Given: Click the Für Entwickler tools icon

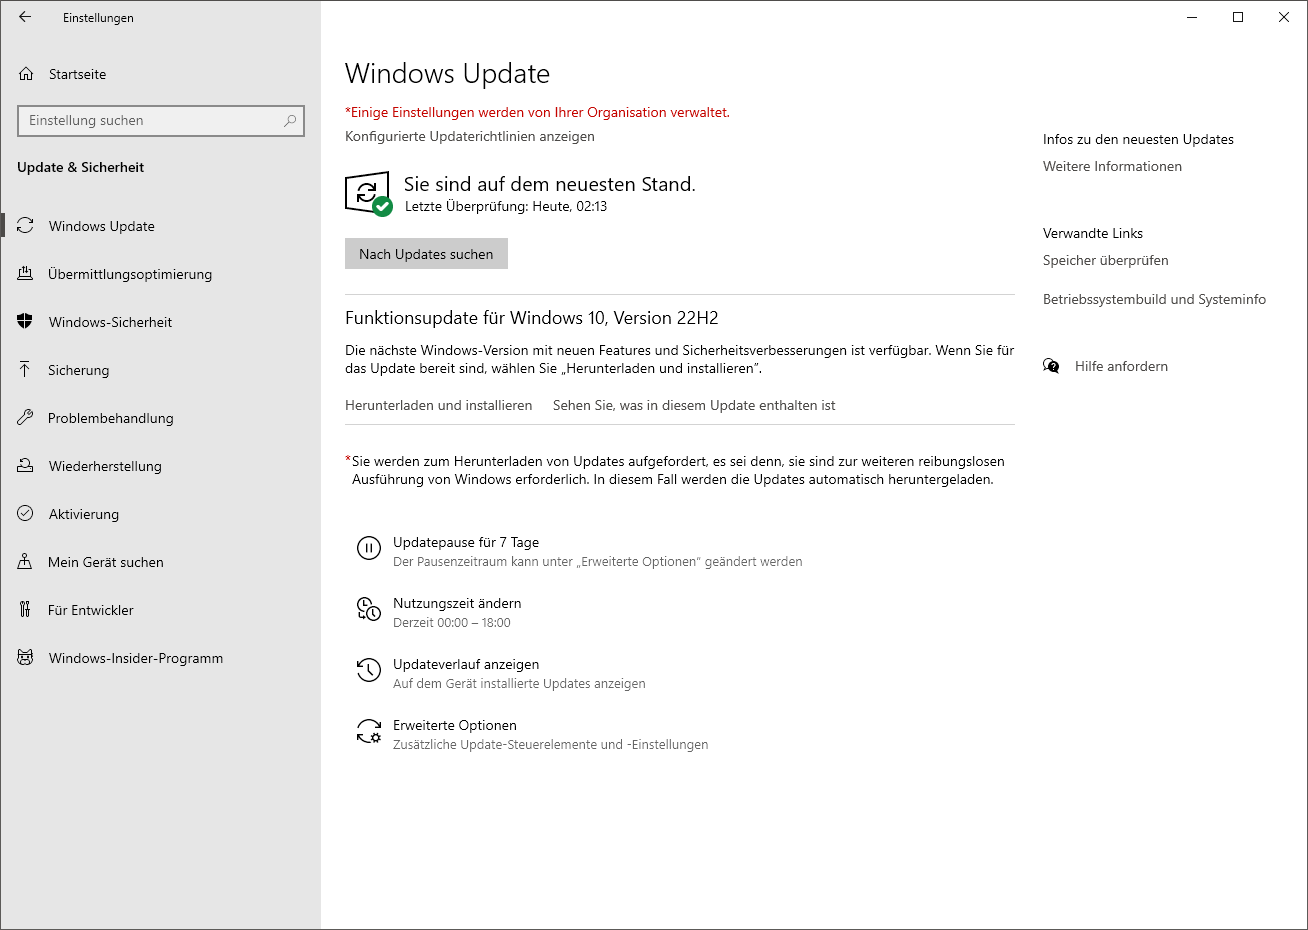Looking at the screenshot, I should pyautogui.click(x=25, y=610).
